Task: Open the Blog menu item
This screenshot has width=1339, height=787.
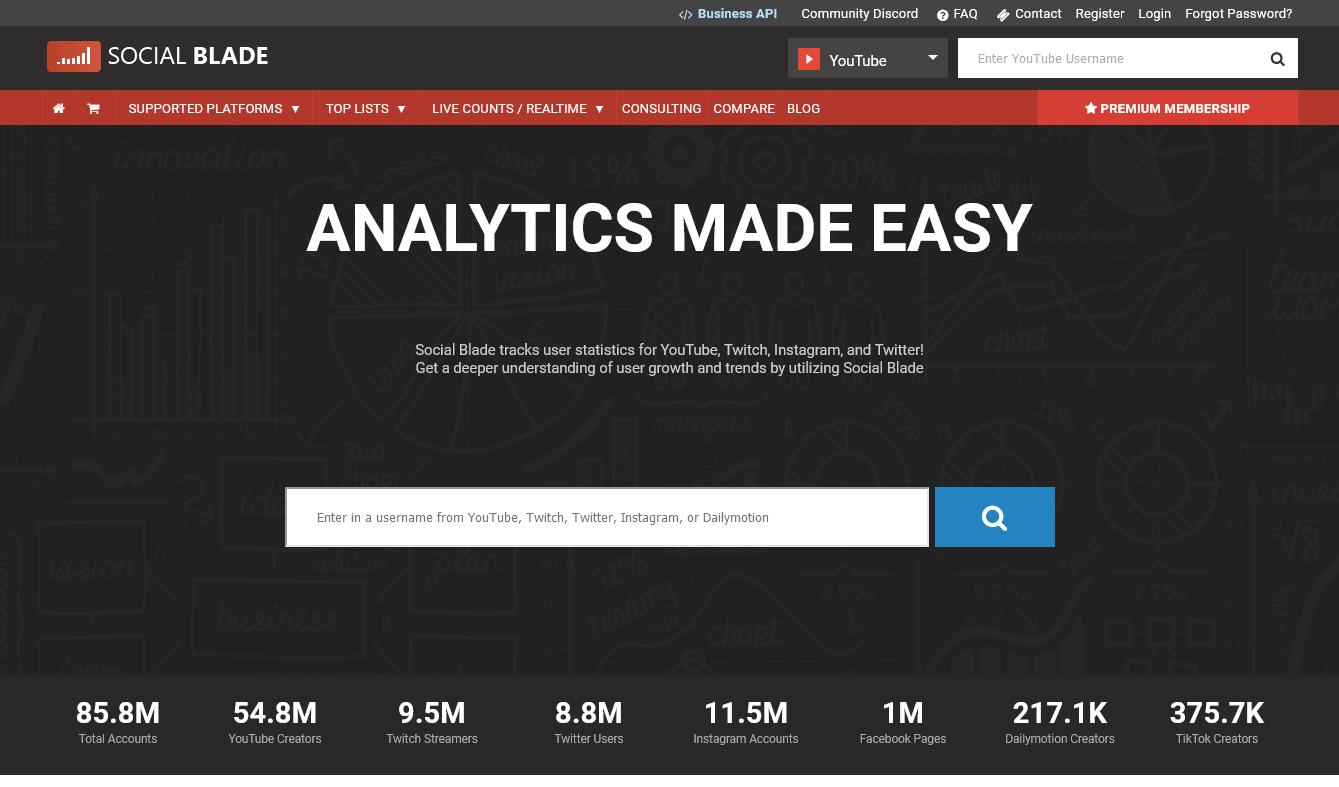Action: point(803,108)
